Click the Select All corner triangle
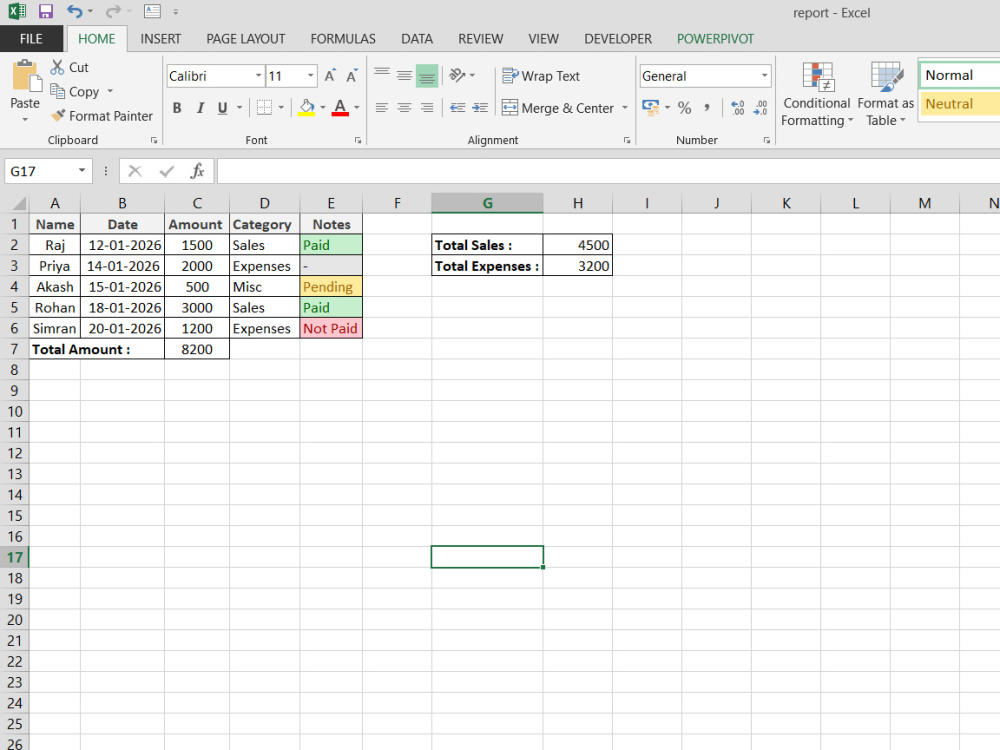Image resolution: width=1000 pixels, height=750 pixels. tap(18, 203)
